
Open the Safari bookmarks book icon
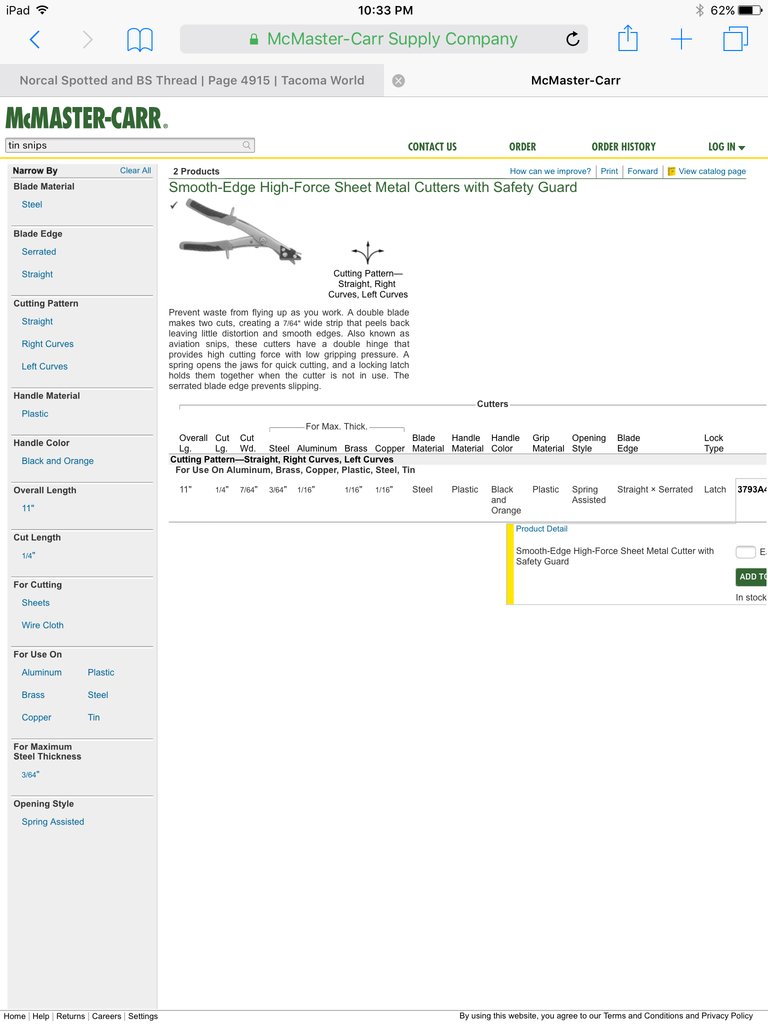(x=140, y=40)
